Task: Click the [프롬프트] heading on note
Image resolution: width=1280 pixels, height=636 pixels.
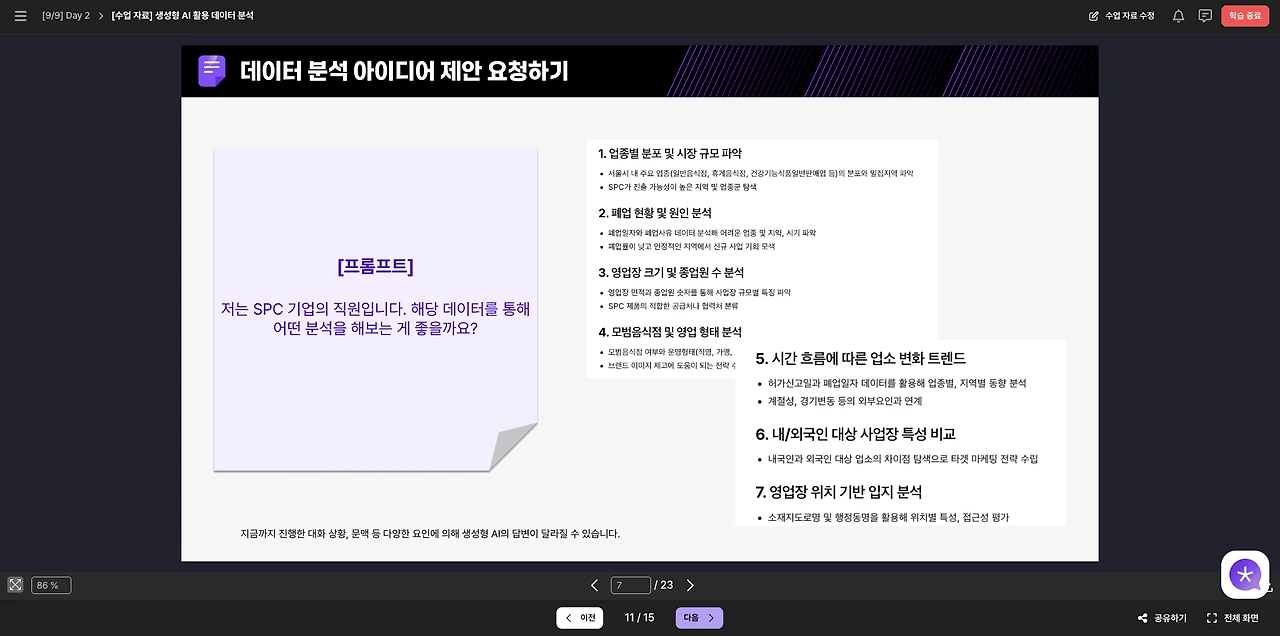Action: pyautogui.click(x=375, y=266)
